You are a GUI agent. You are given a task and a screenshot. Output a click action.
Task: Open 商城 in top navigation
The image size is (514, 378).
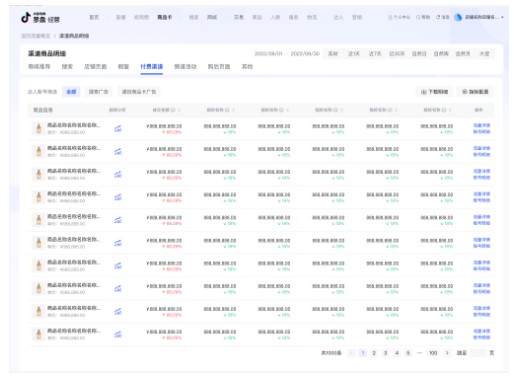pos(212,17)
